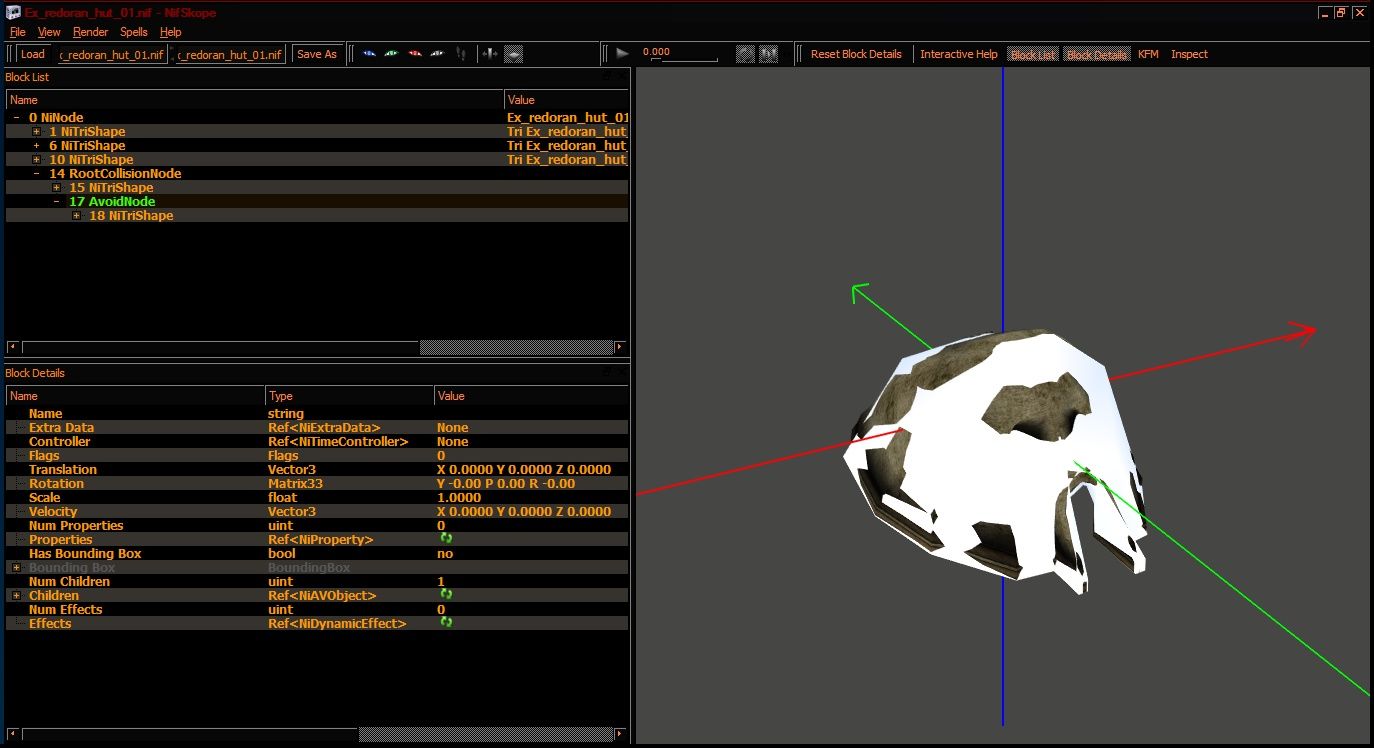Collapse the 17 AvoidNode
The width and height of the screenshot is (1374, 748).
click(56, 202)
